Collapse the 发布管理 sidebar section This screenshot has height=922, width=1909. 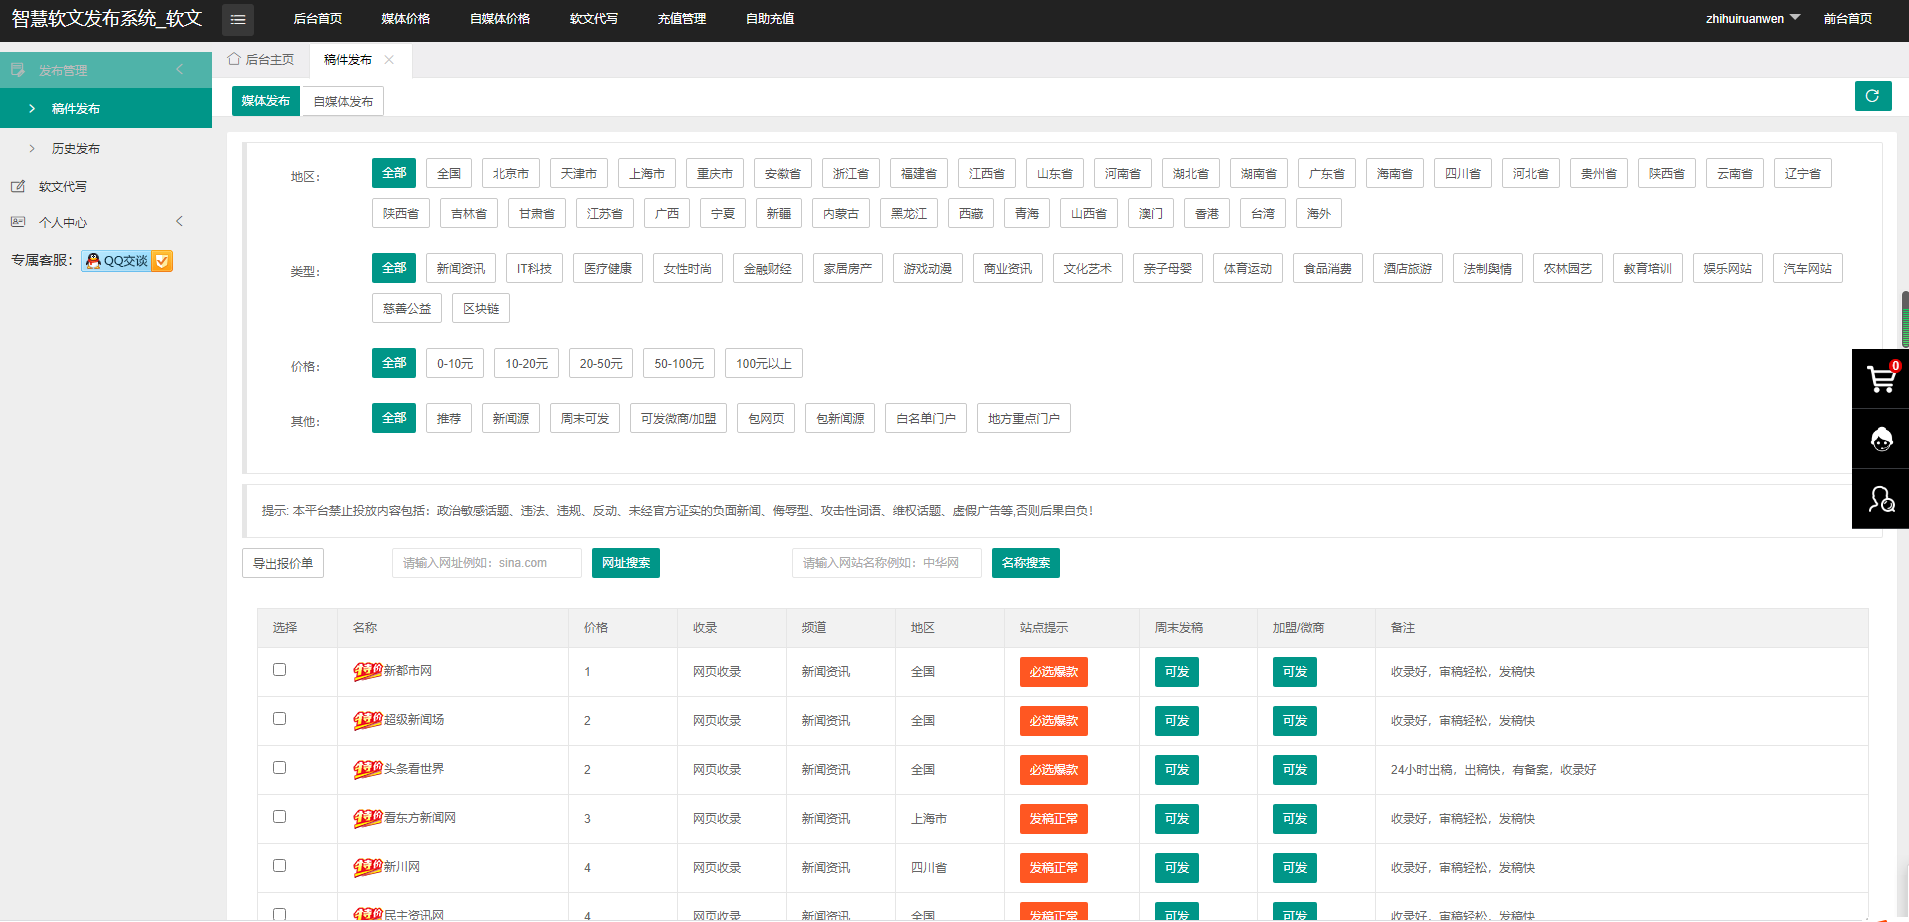(x=180, y=70)
